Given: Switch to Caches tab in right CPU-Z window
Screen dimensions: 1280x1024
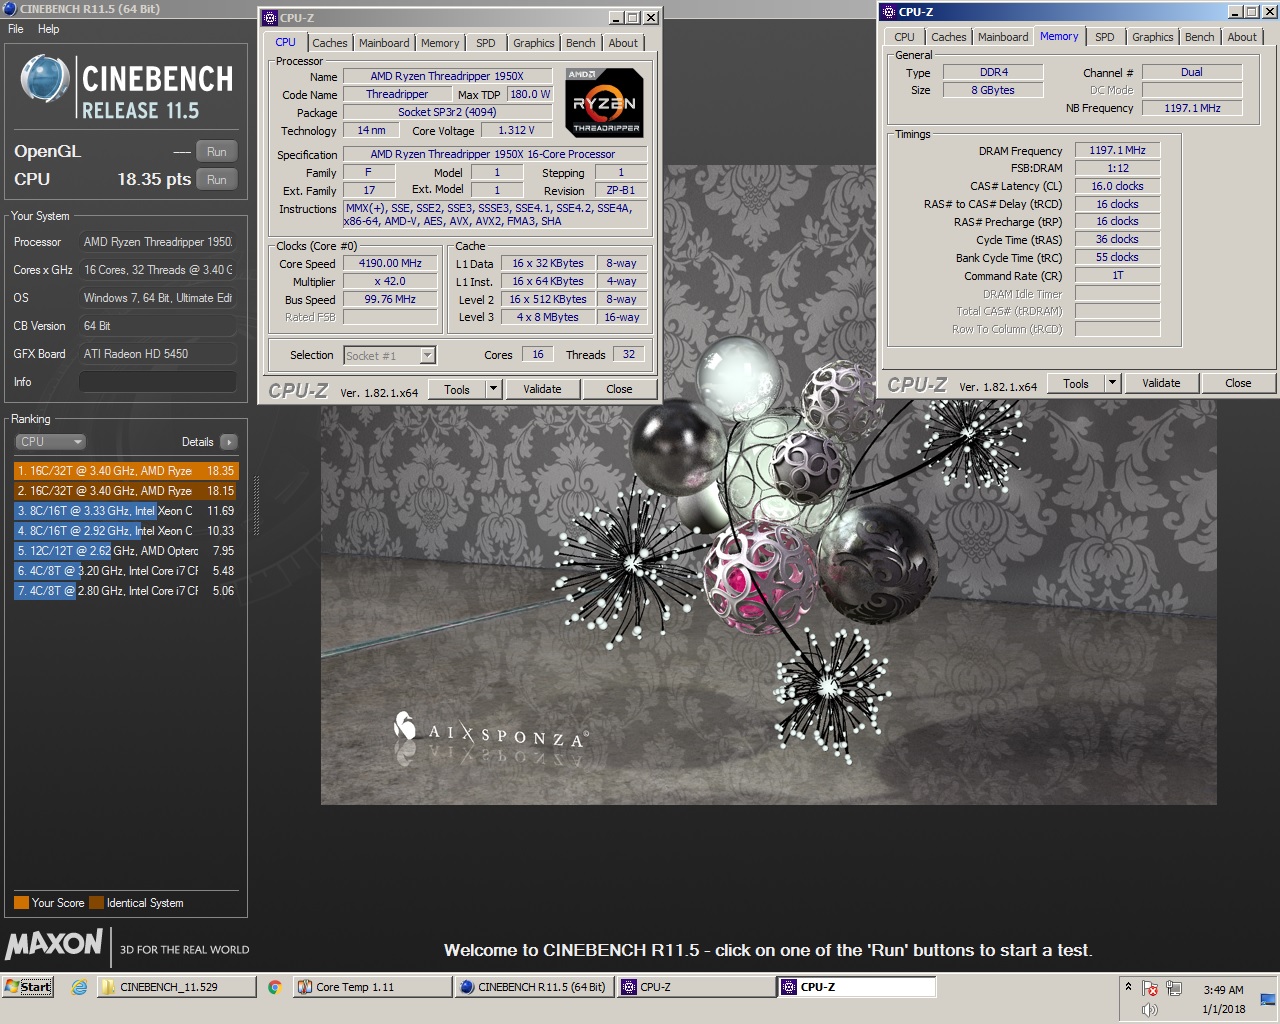Looking at the screenshot, I should click(x=948, y=37).
